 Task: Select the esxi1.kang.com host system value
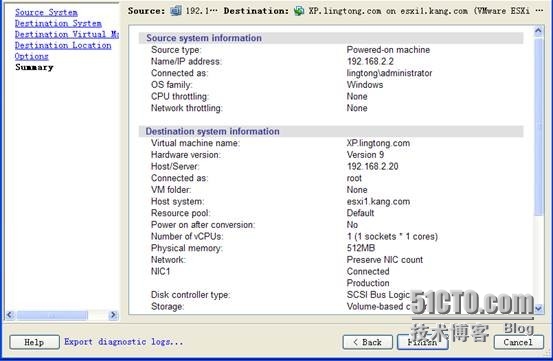pyautogui.click(x=378, y=202)
